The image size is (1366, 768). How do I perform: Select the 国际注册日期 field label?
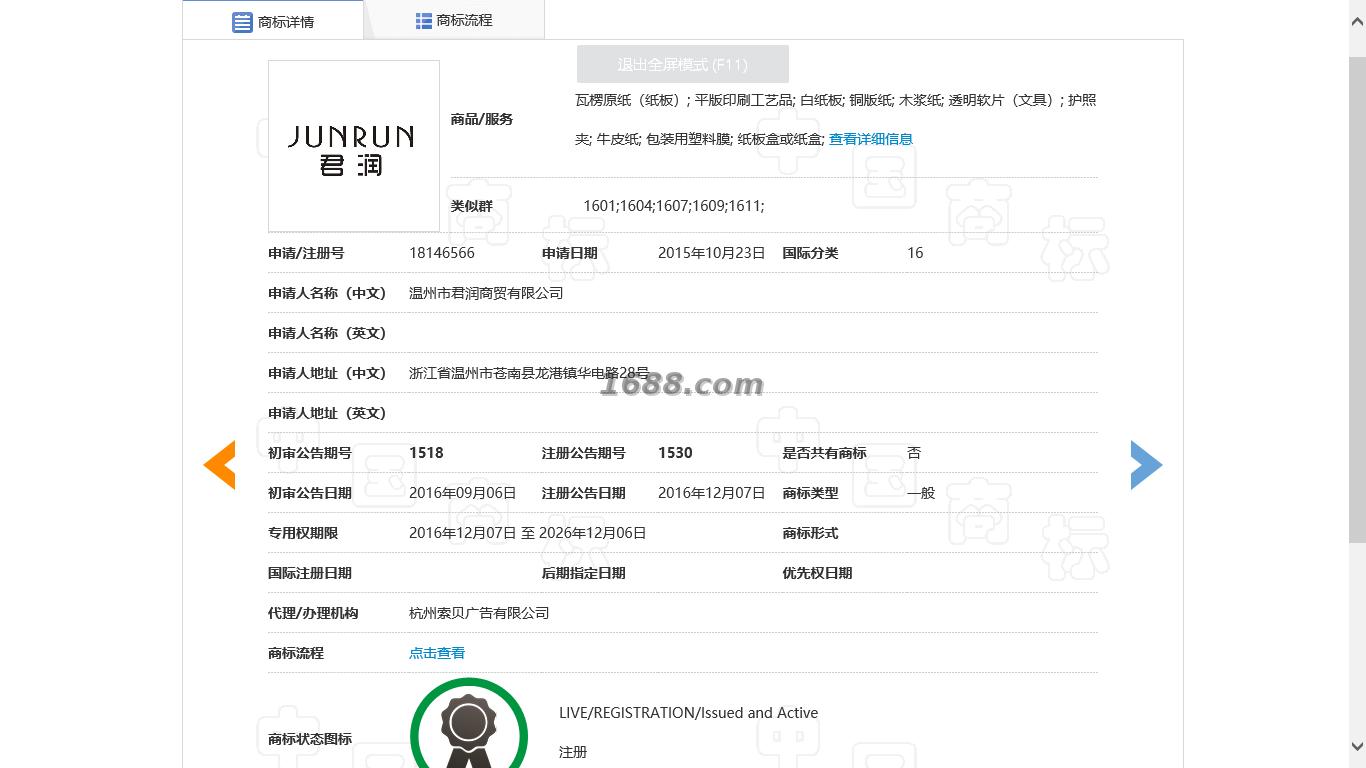(310, 573)
